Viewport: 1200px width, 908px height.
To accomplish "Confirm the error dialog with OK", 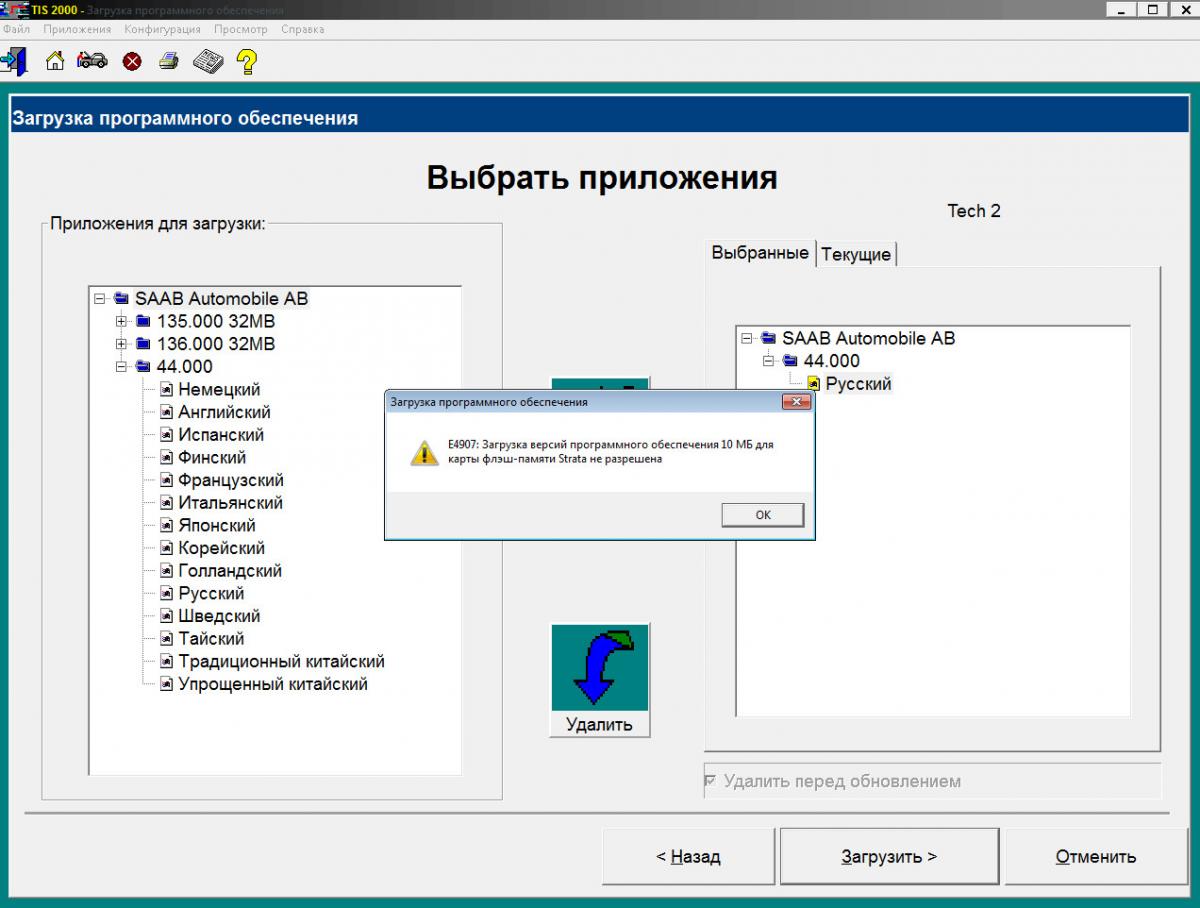I will click(x=763, y=515).
